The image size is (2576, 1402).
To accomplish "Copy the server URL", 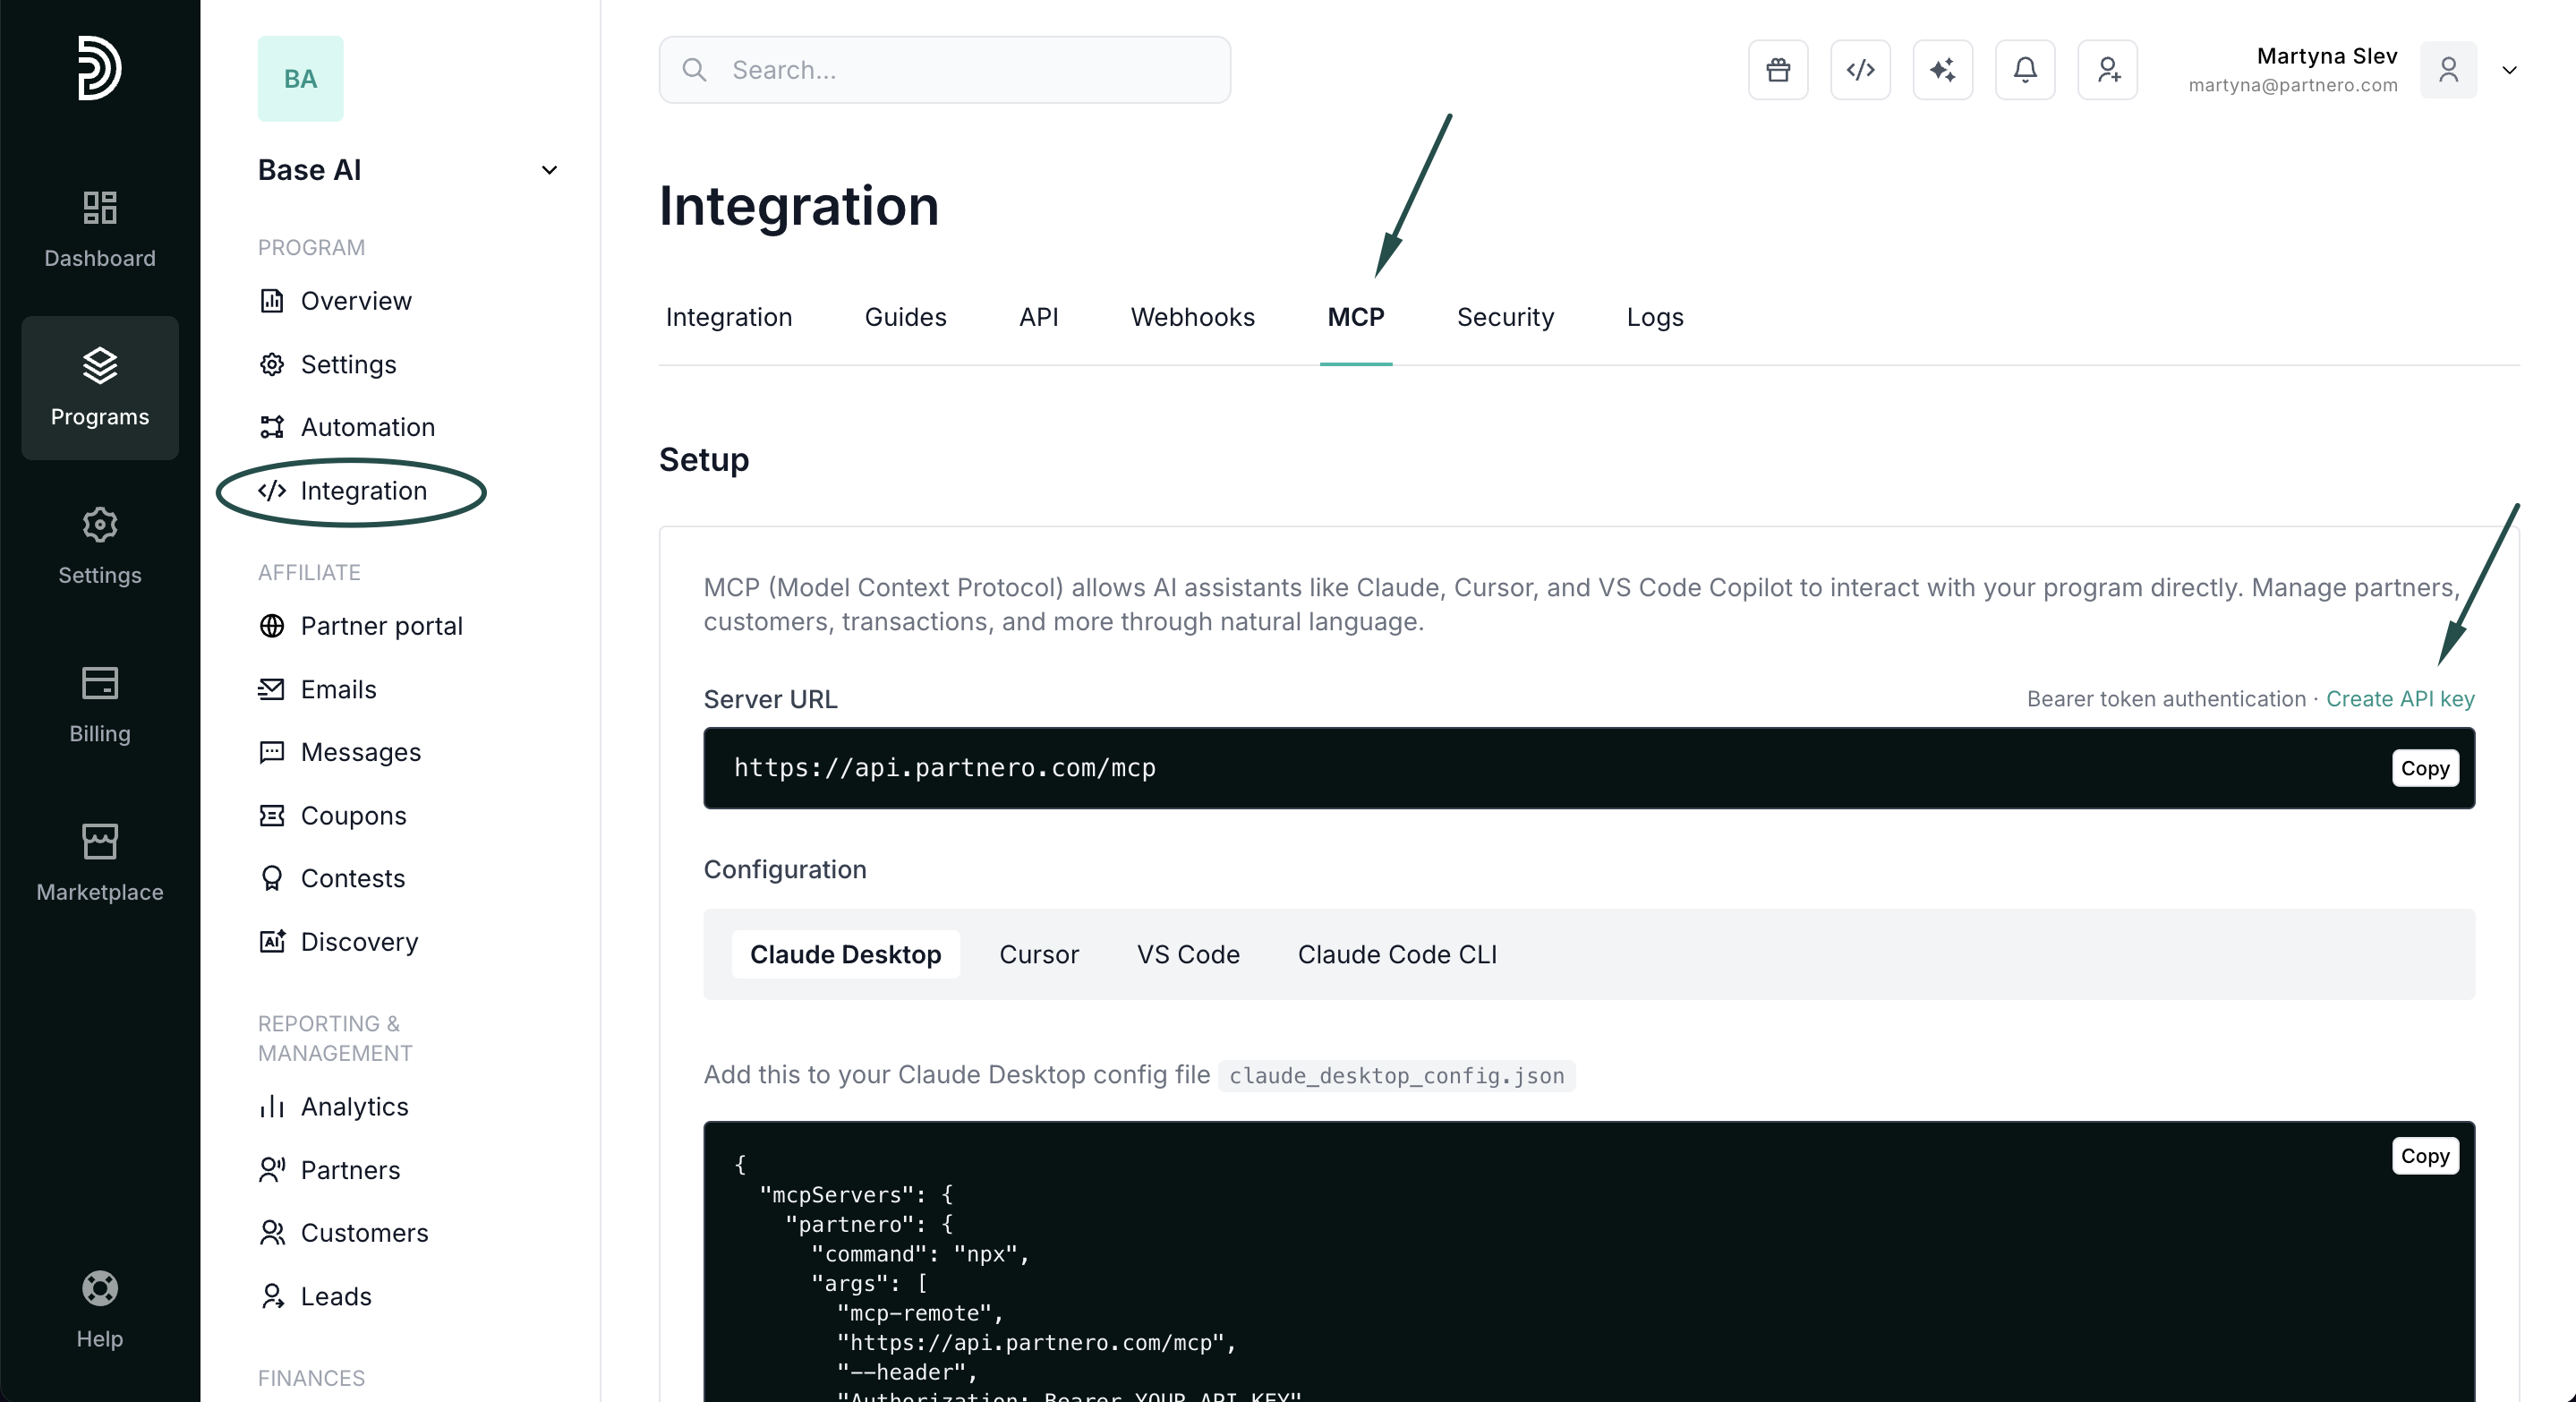I will click(2424, 768).
